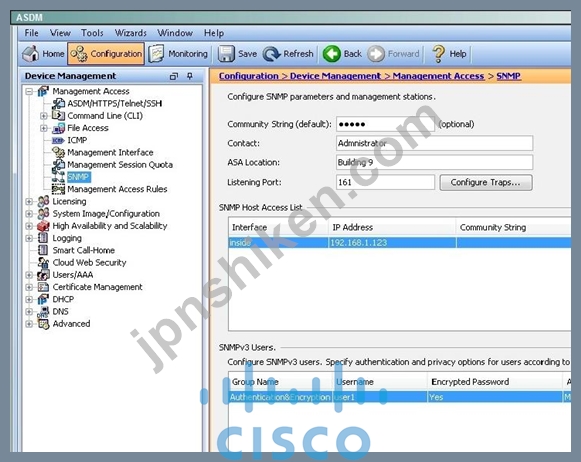Pin the Device Management panel
The height and width of the screenshot is (462, 581).
tap(190, 76)
